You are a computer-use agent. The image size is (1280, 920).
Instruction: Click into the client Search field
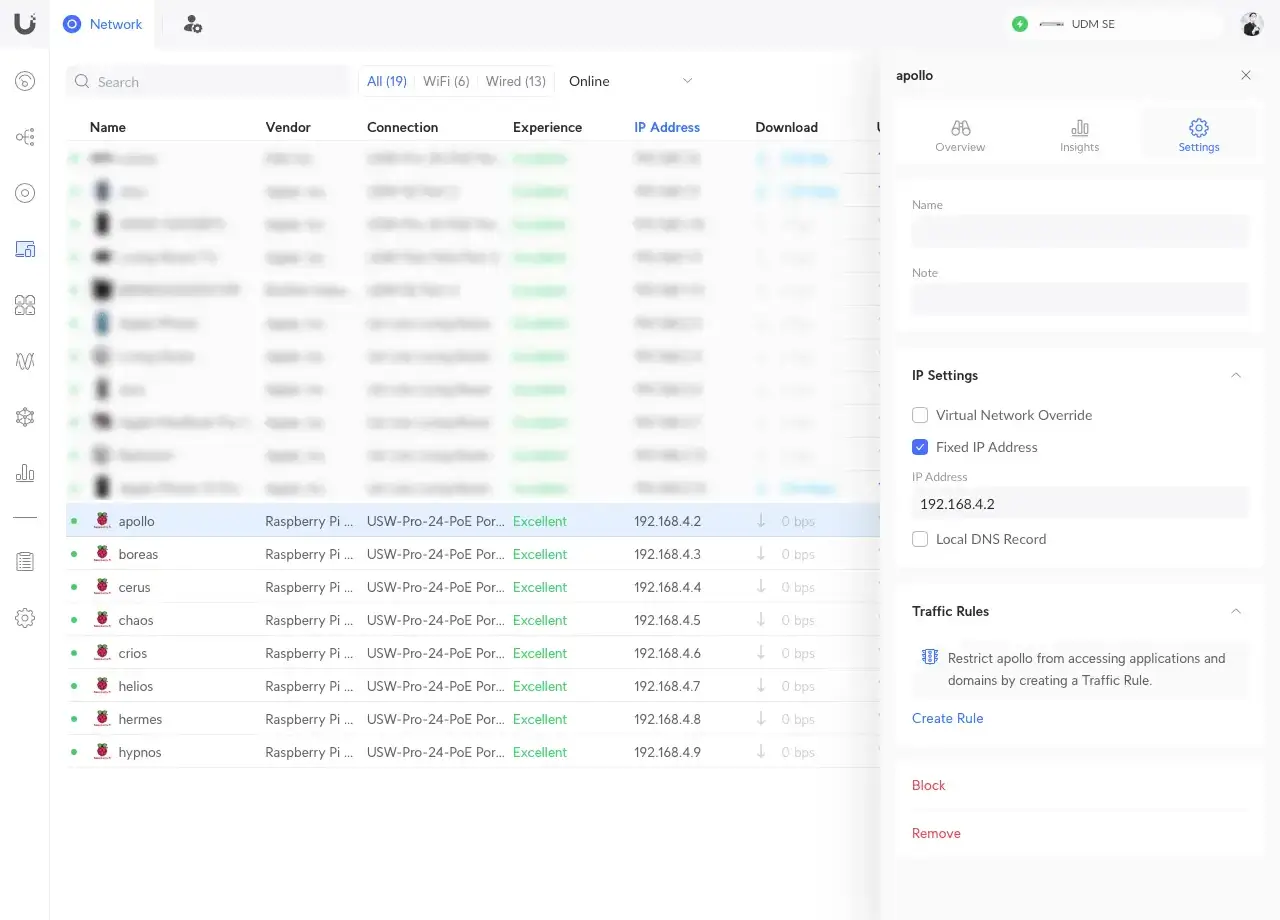point(210,82)
